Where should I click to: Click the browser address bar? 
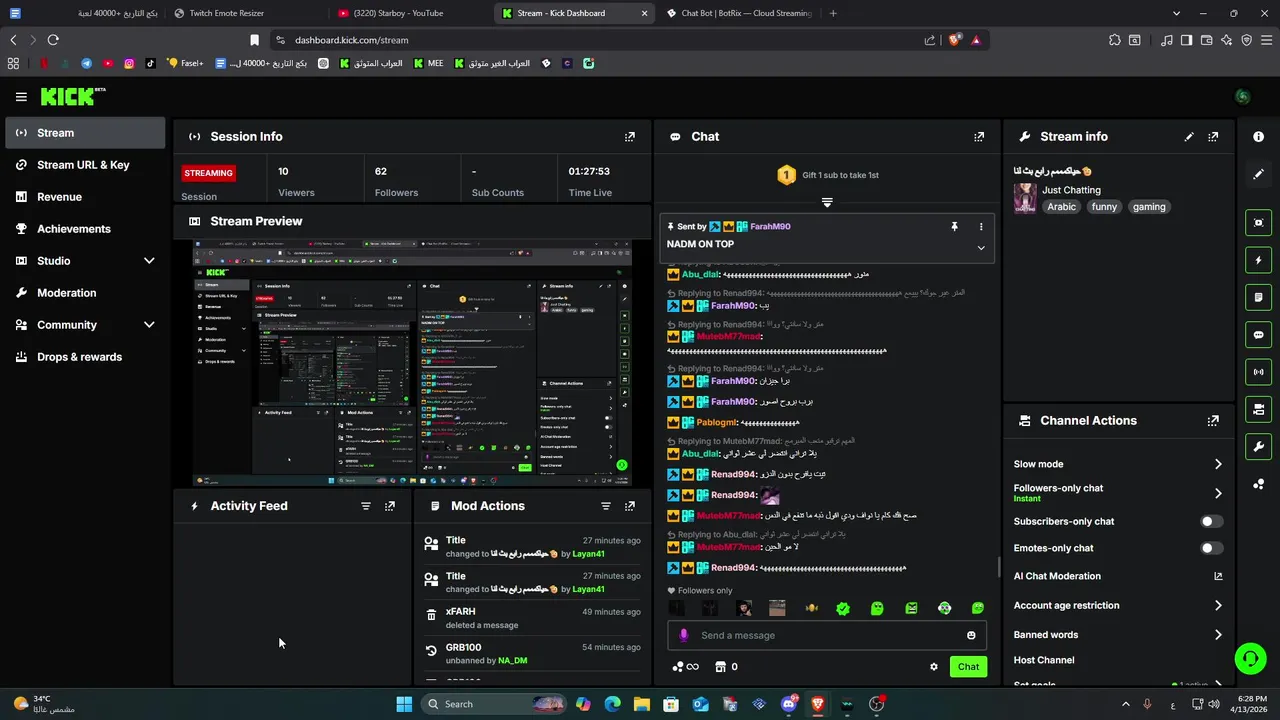coord(600,40)
